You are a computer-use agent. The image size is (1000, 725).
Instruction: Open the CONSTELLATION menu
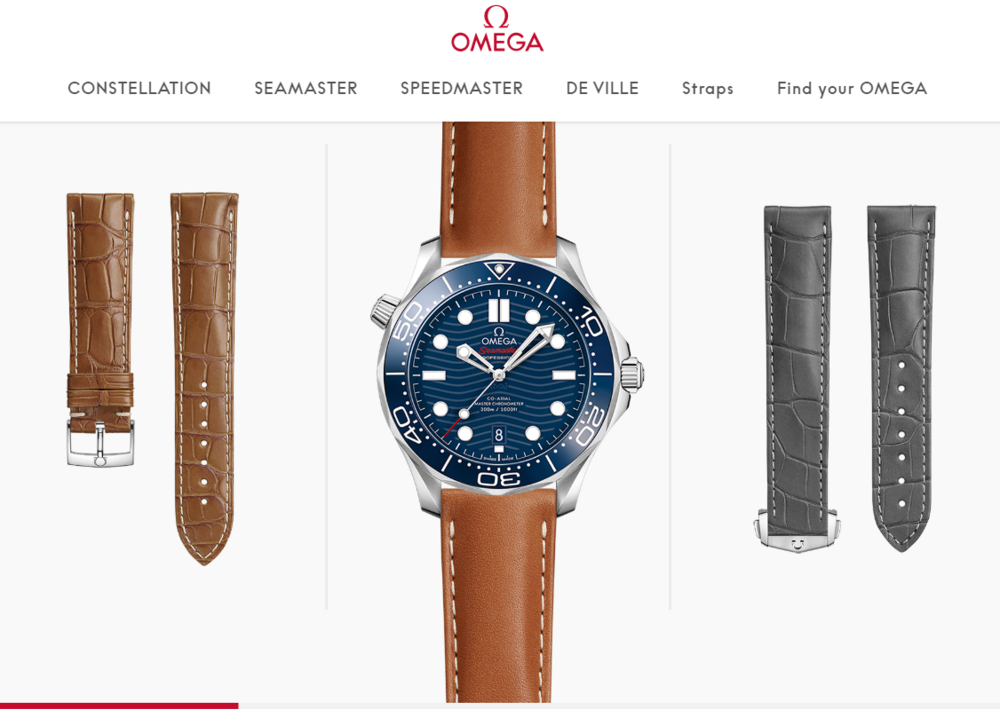(x=139, y=88)
